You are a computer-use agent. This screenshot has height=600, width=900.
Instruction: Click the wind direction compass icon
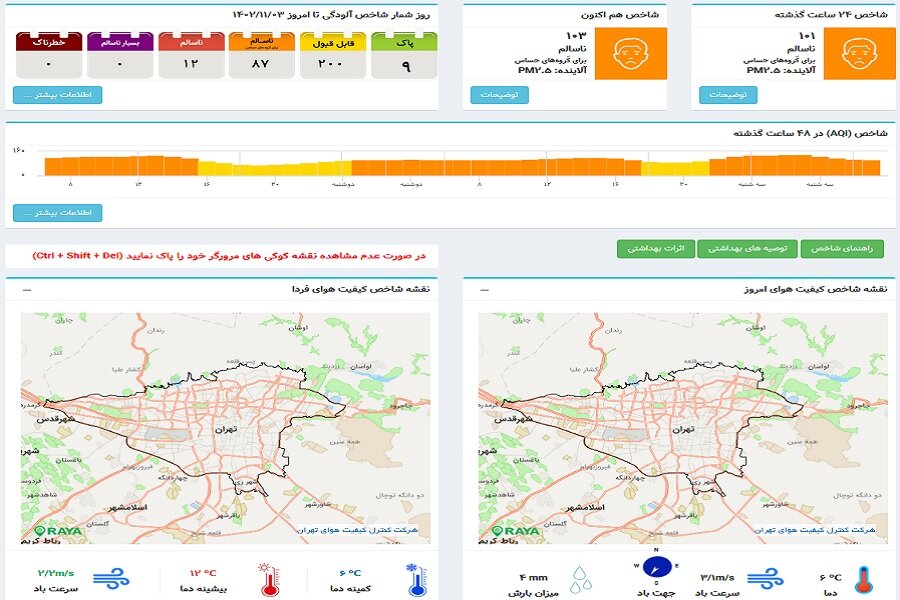pyautogui.click(x=657, y=567)
